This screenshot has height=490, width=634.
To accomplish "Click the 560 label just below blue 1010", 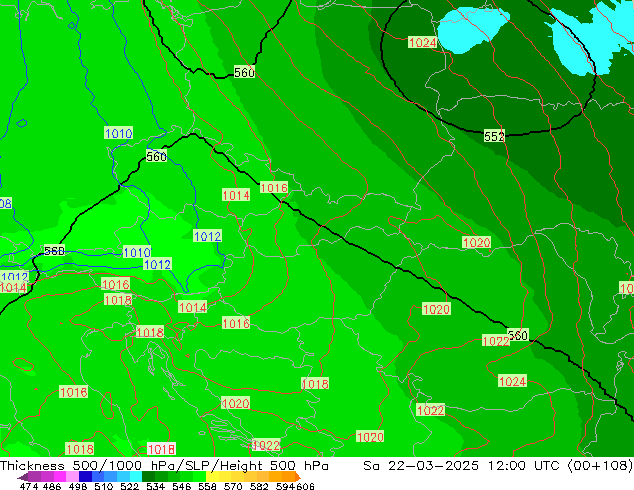I will (x=156, y=156).
